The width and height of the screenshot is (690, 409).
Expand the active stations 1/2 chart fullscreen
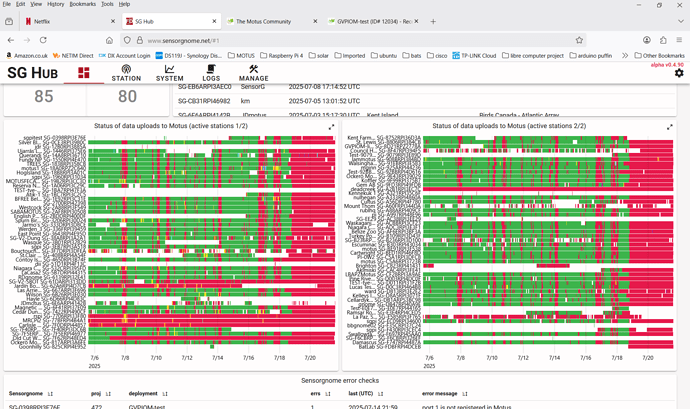click(332, 127)
